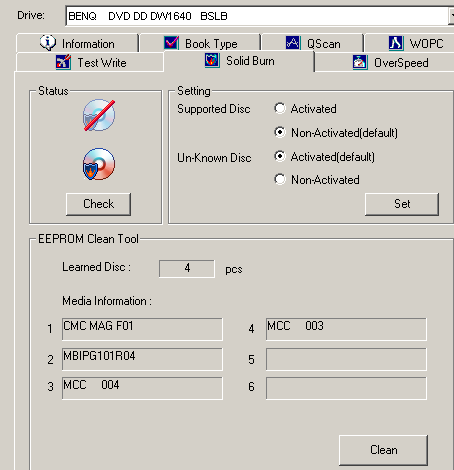454x470 pixels.
Task: Select the Solid Burn tab label
Action: (x=250, y=61)
